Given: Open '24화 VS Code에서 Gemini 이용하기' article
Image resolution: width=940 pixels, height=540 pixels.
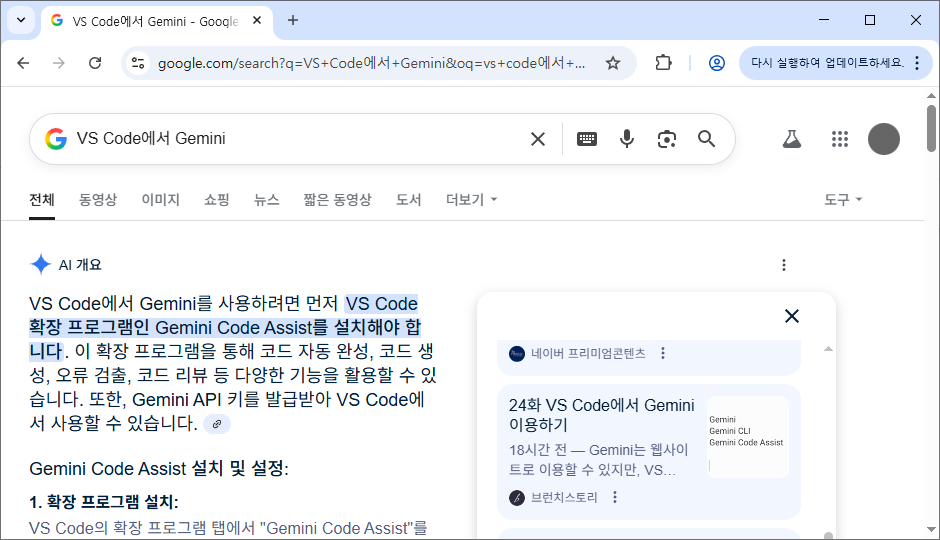Looking at the screenshot, I should [x=601, y=415].
